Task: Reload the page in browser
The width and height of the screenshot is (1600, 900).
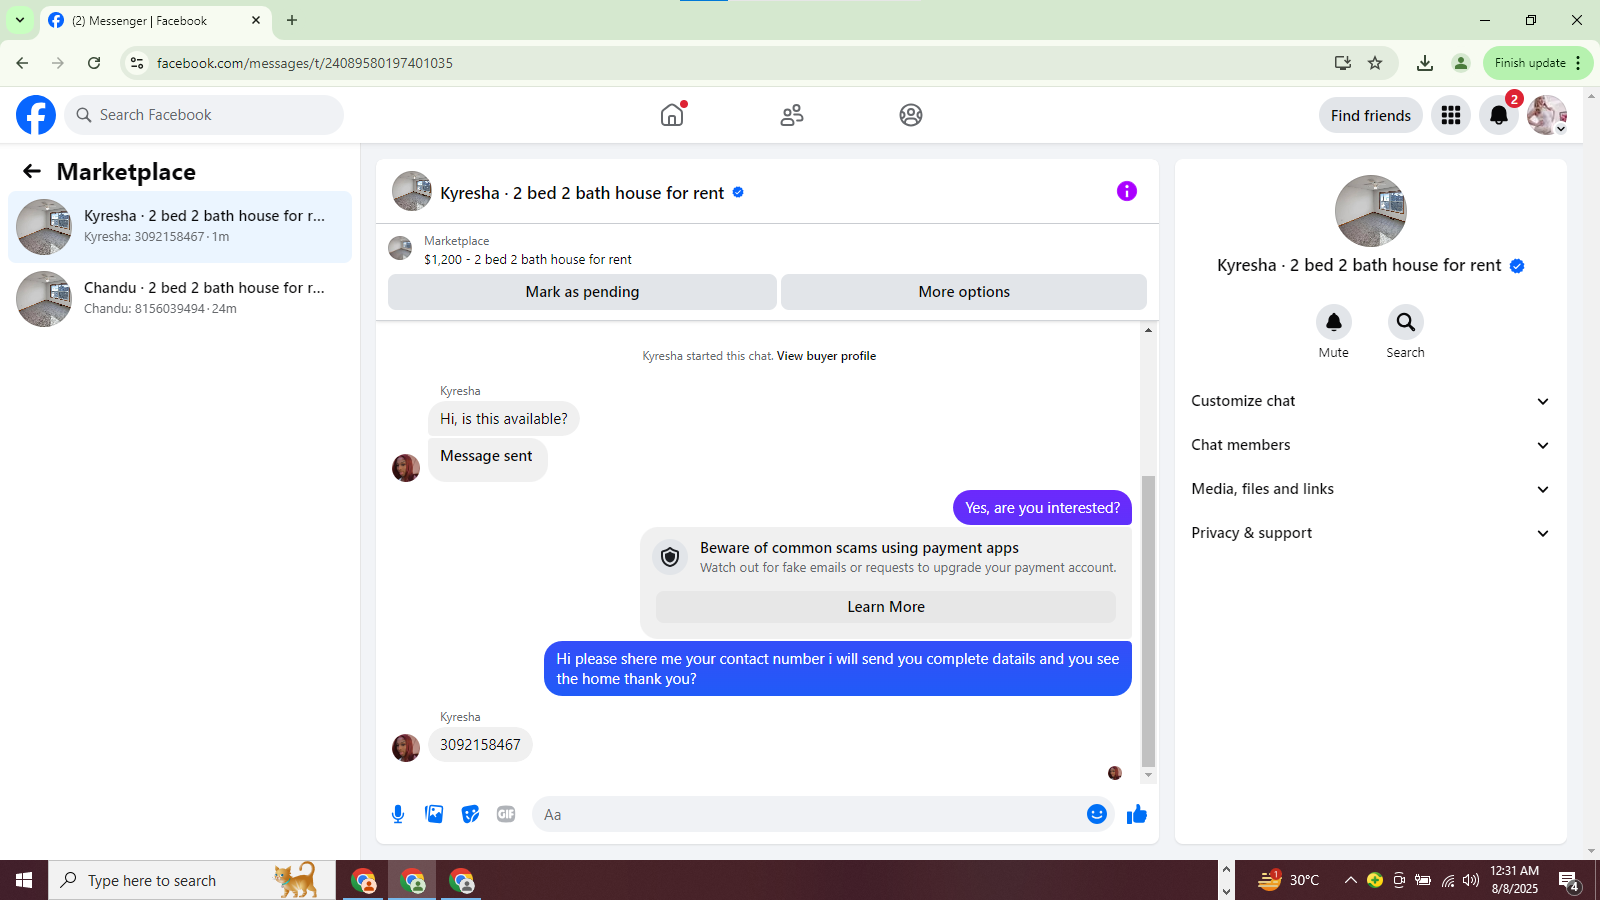Action: 94,63
